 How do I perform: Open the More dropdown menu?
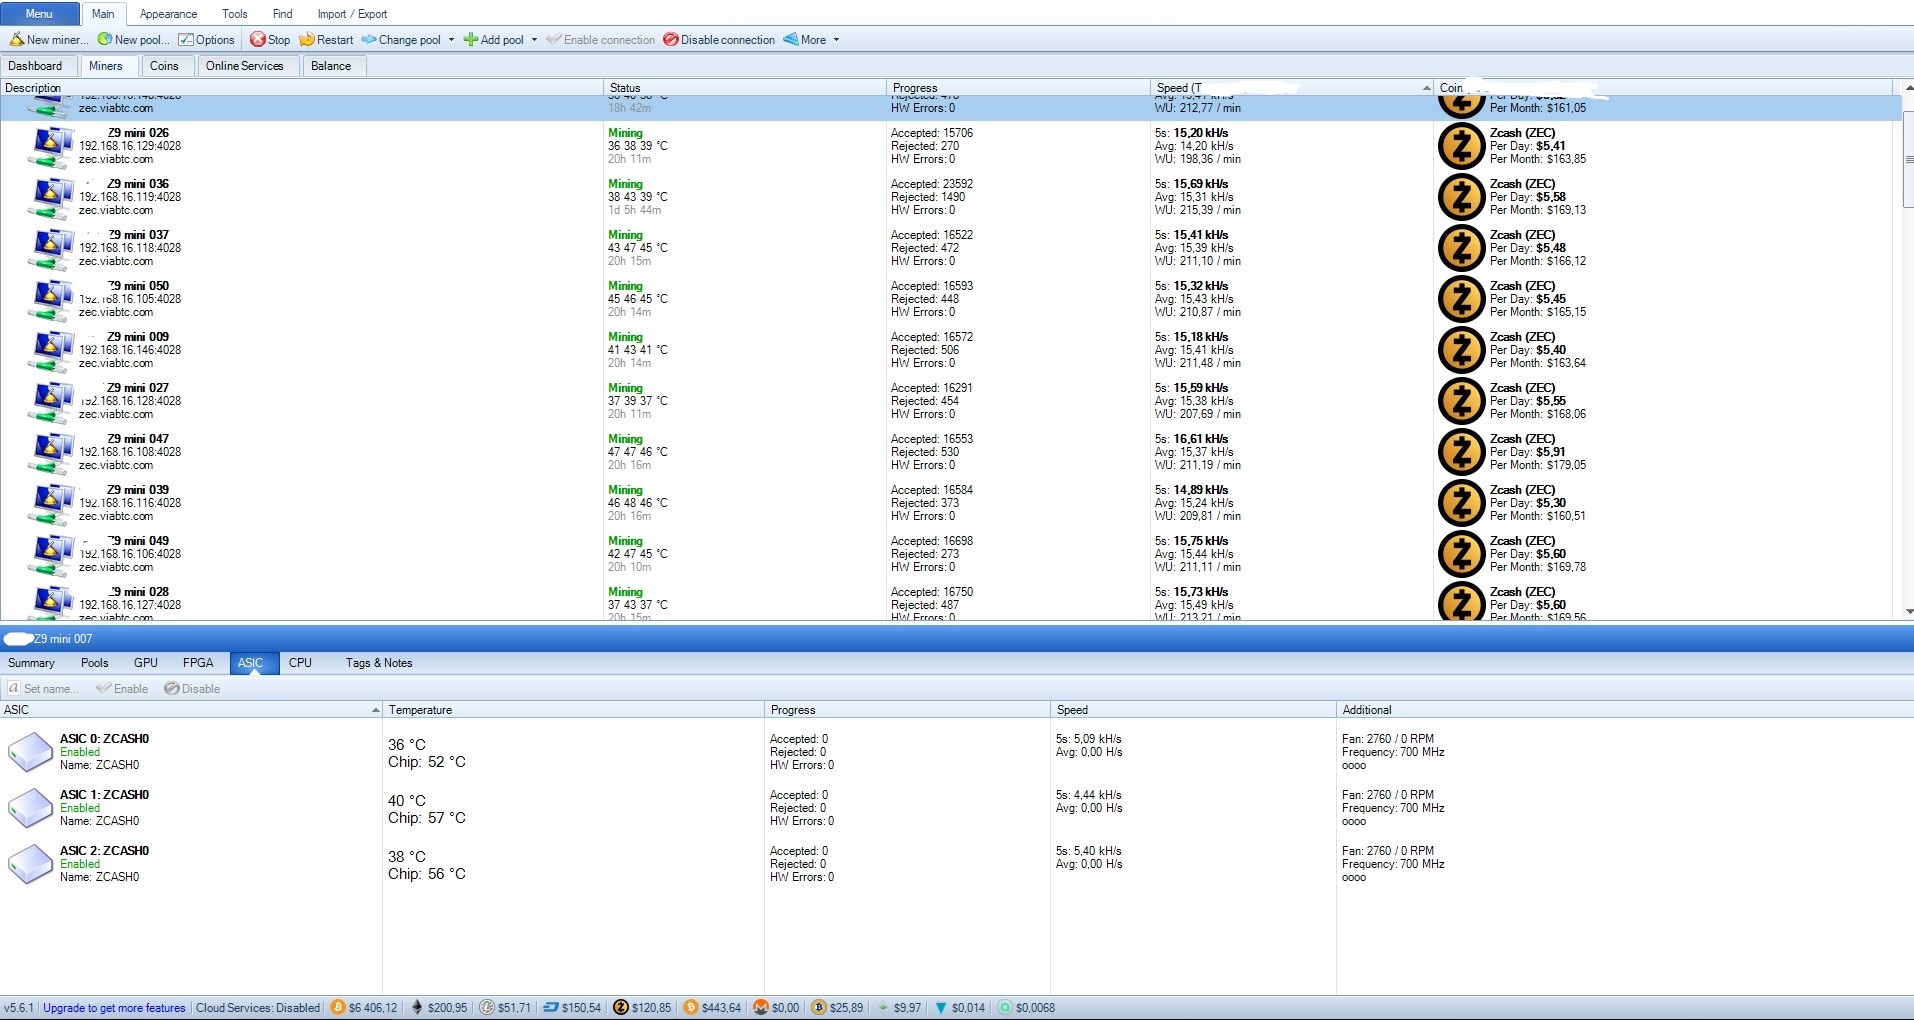tap(812, 40)
